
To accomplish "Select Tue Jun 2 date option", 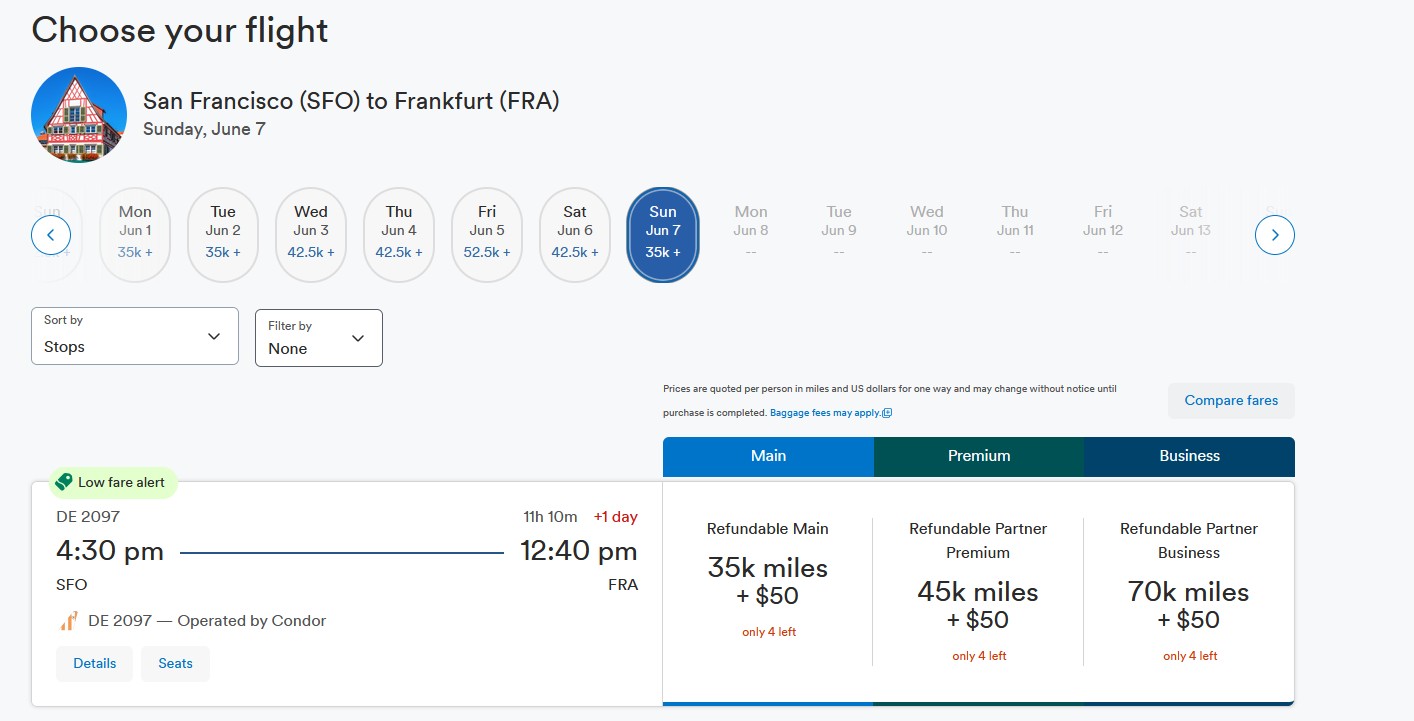I will click(223, 234).
